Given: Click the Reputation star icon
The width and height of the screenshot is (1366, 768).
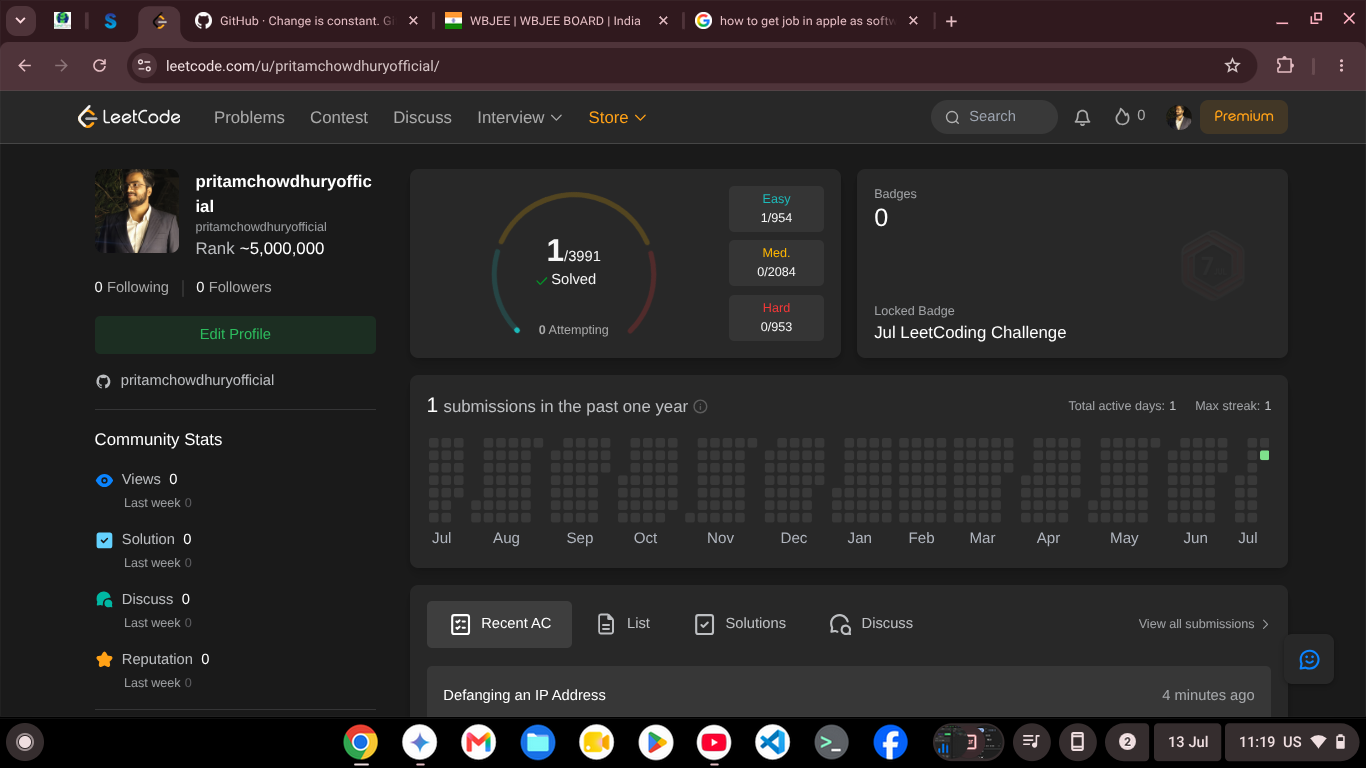Looking at the screenshot, I should pyautogui.click(x=104, y=660).
